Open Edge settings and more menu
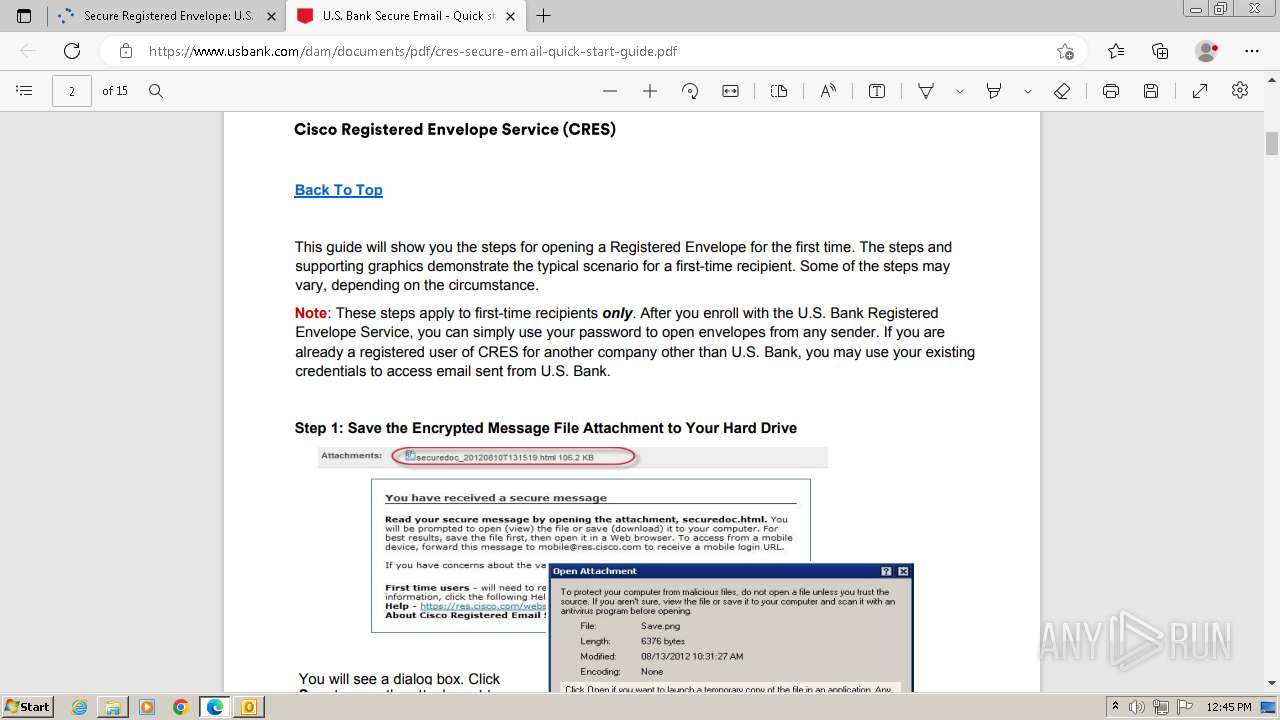This screenshot has height=720, width=1280. pos(1252,51)
